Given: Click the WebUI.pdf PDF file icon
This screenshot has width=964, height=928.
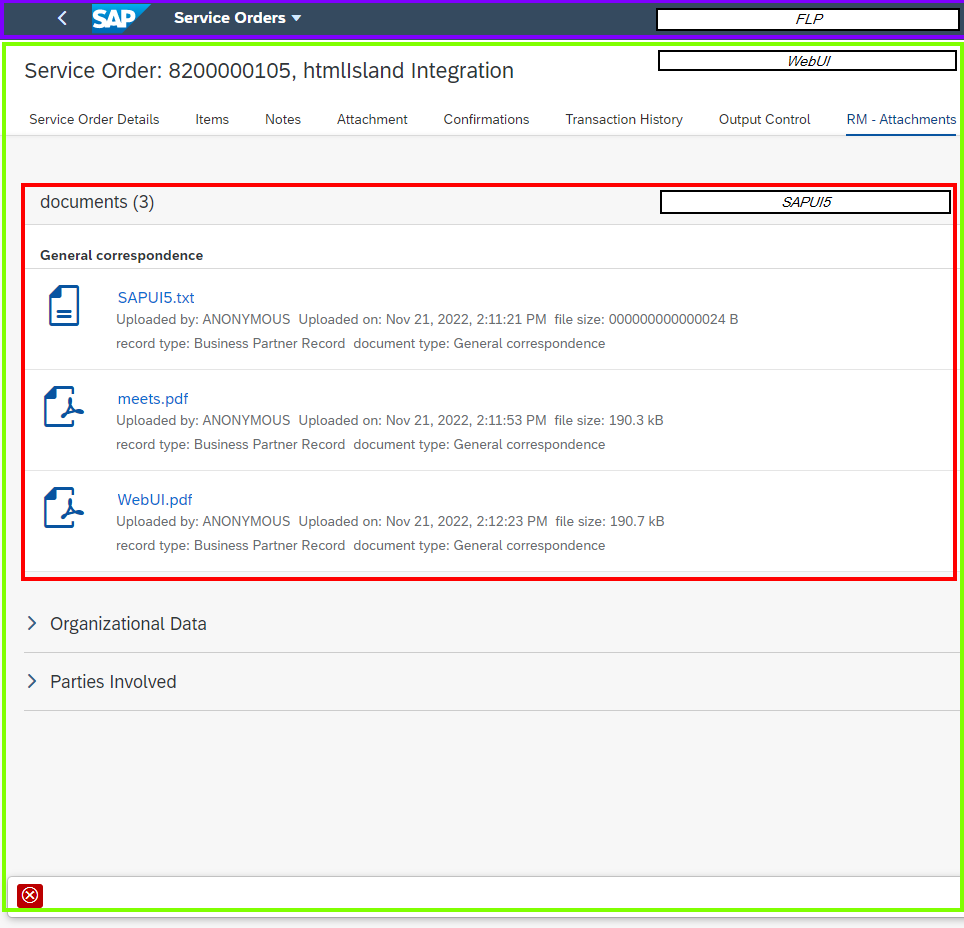Looking at the screenshot, I should 64,508.
